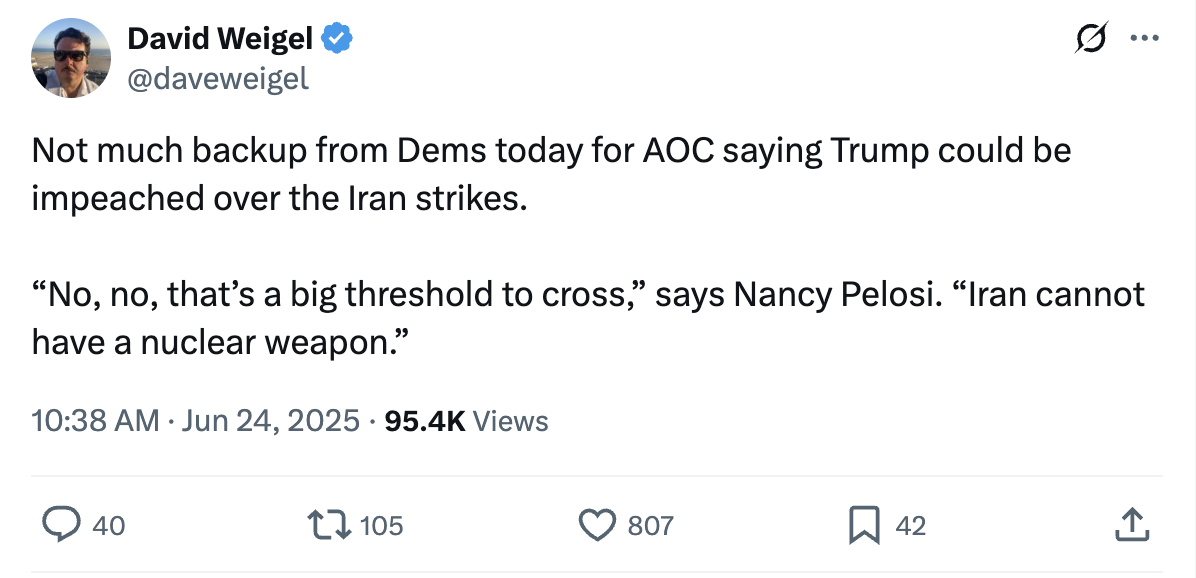Repost the tweet with the retweet icon
Screen dimensions: 1196x578
332,524
